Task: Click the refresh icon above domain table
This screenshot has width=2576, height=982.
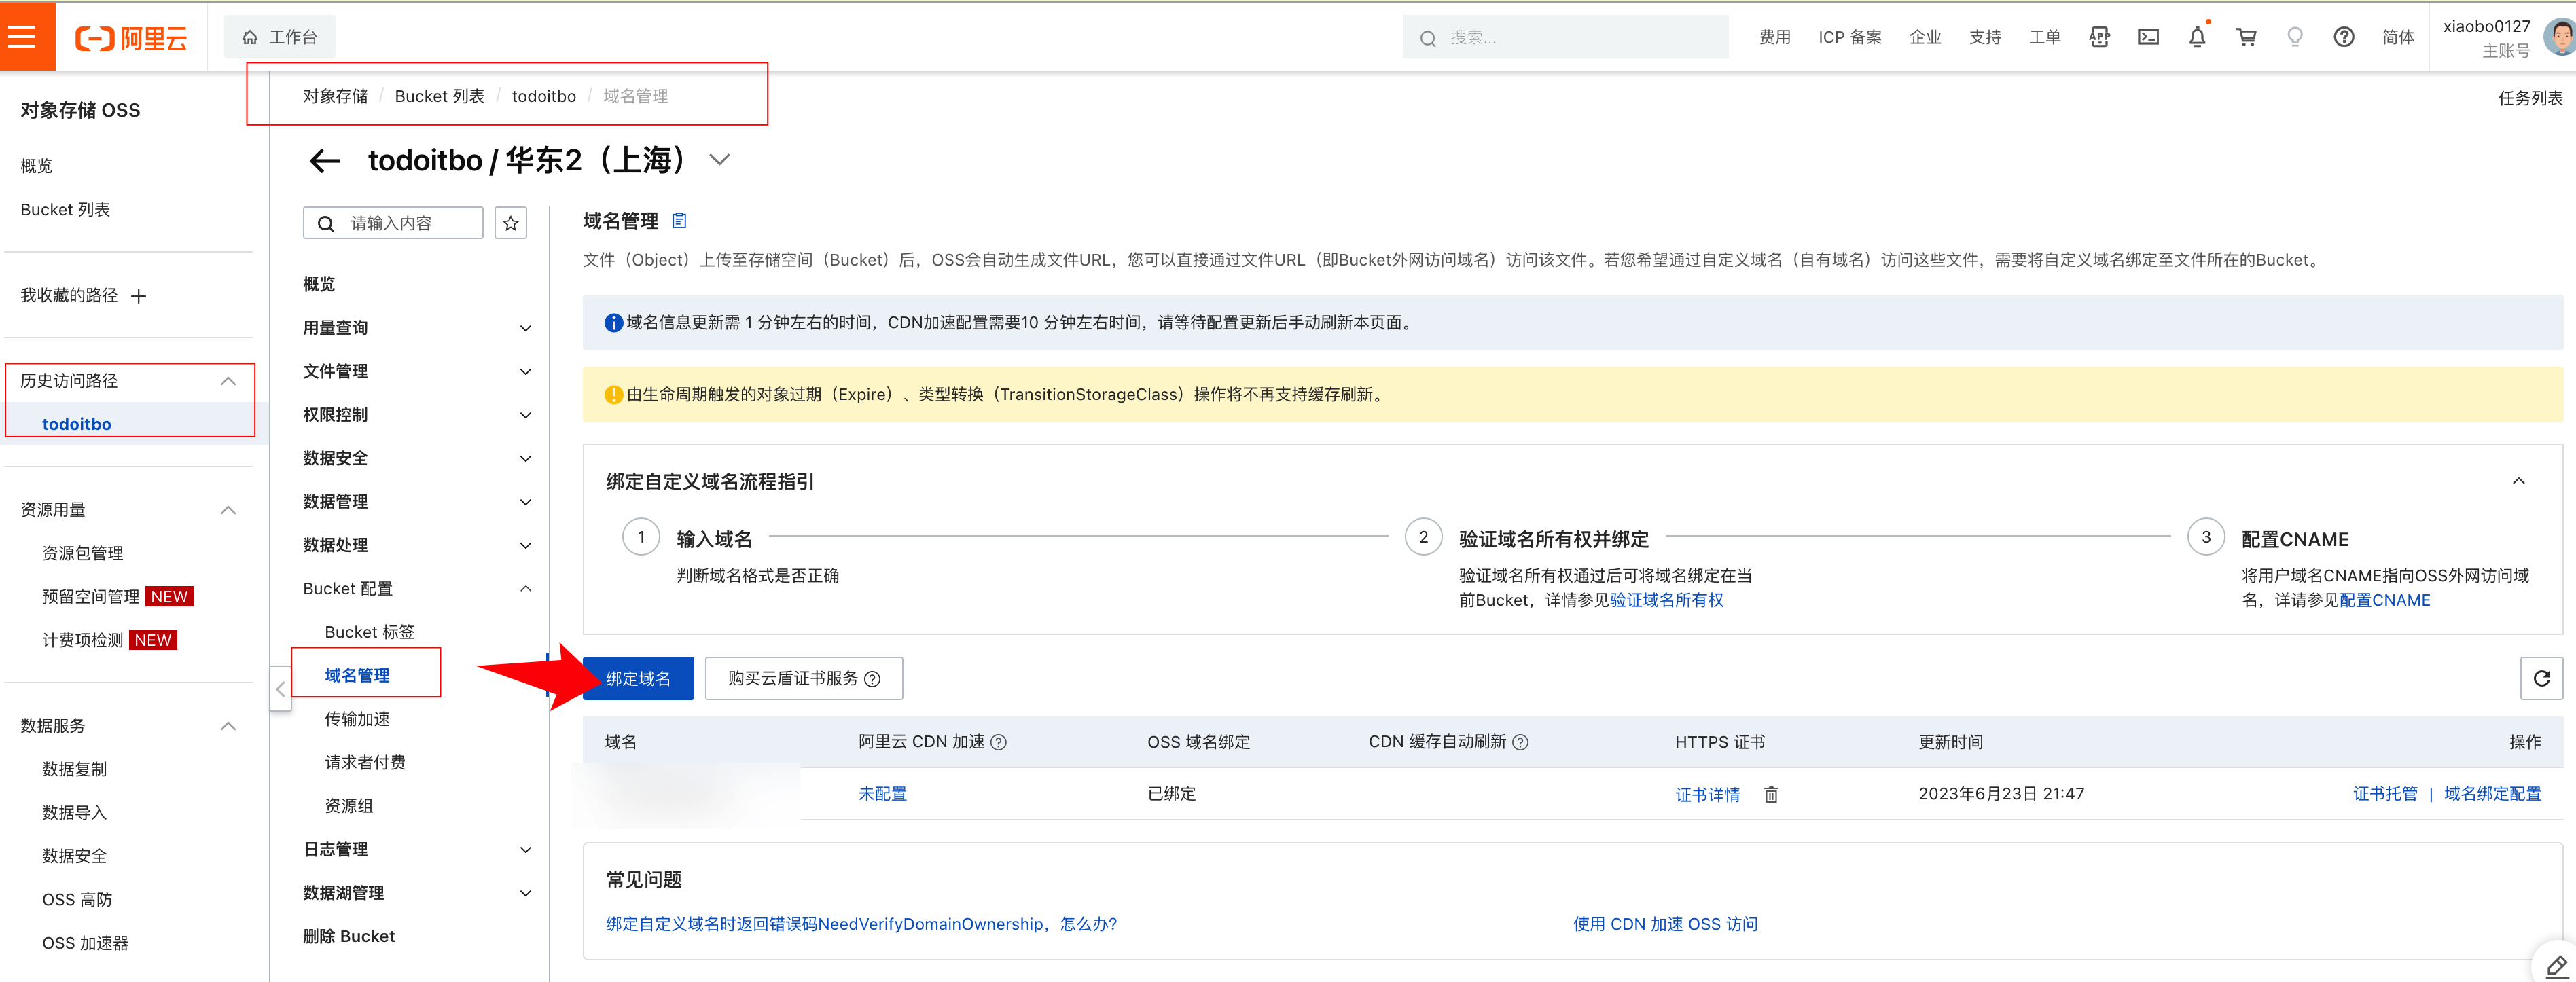Action: point(2541,679)
